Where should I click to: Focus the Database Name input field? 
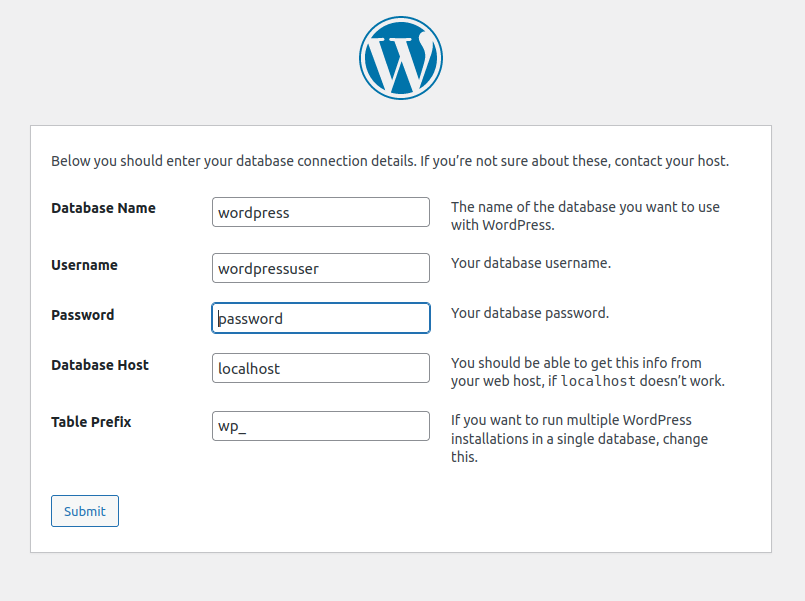tap(320, 212)
